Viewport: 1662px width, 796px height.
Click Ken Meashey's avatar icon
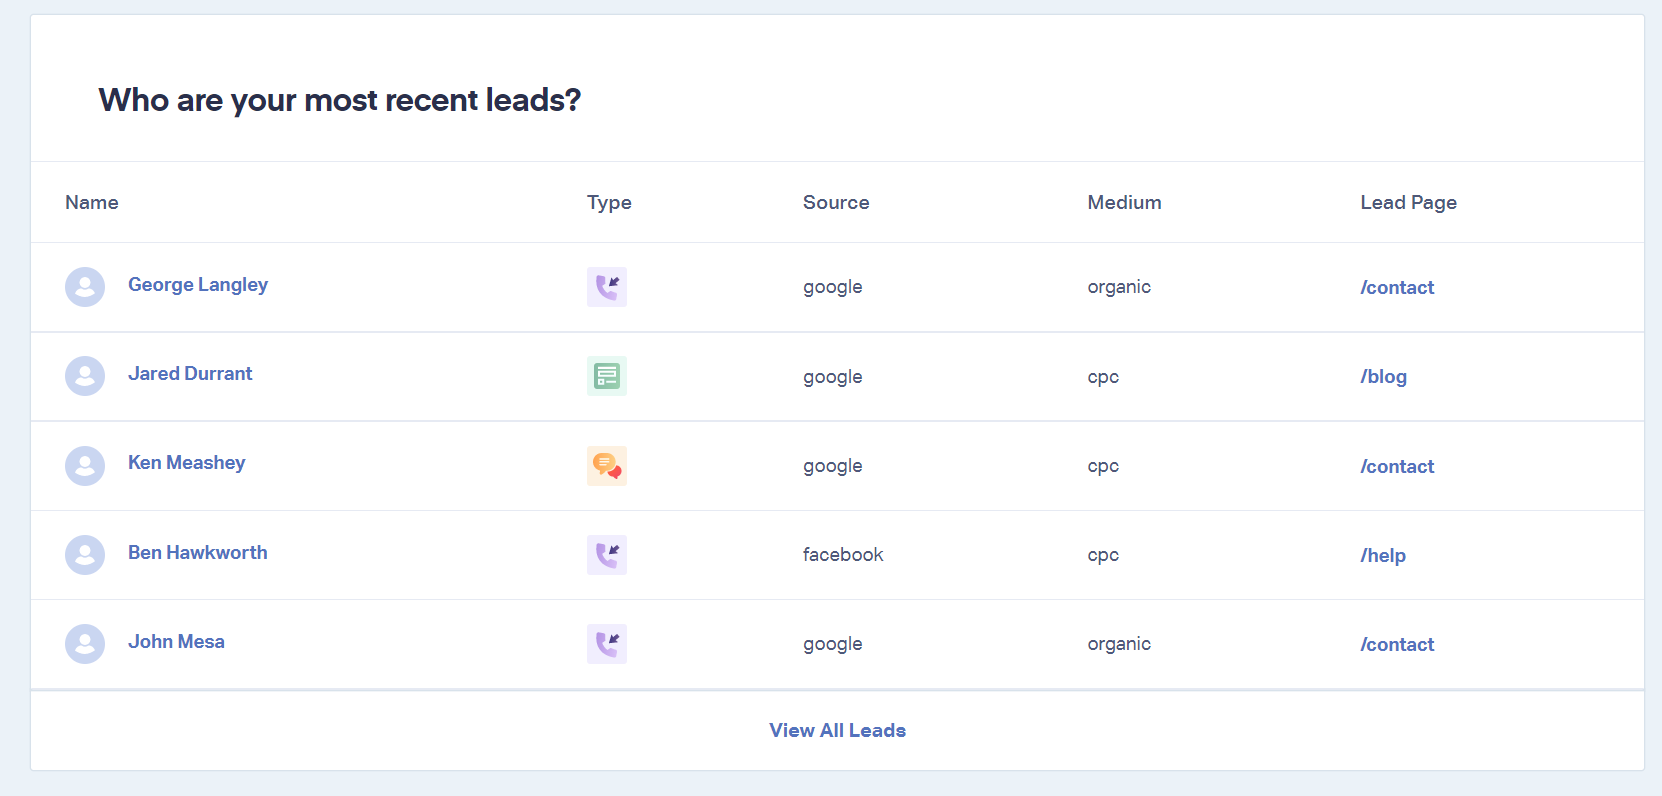(x=85, y=466)
